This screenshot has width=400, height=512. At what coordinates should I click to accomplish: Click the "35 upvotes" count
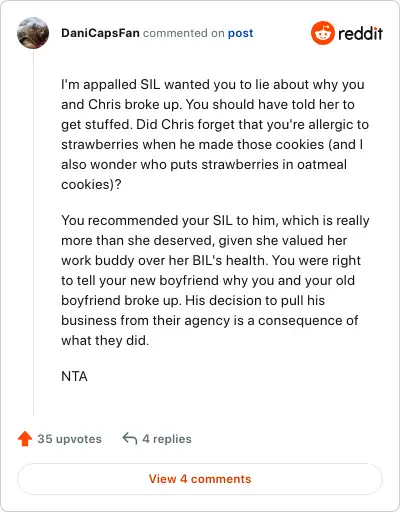point(69,439)
